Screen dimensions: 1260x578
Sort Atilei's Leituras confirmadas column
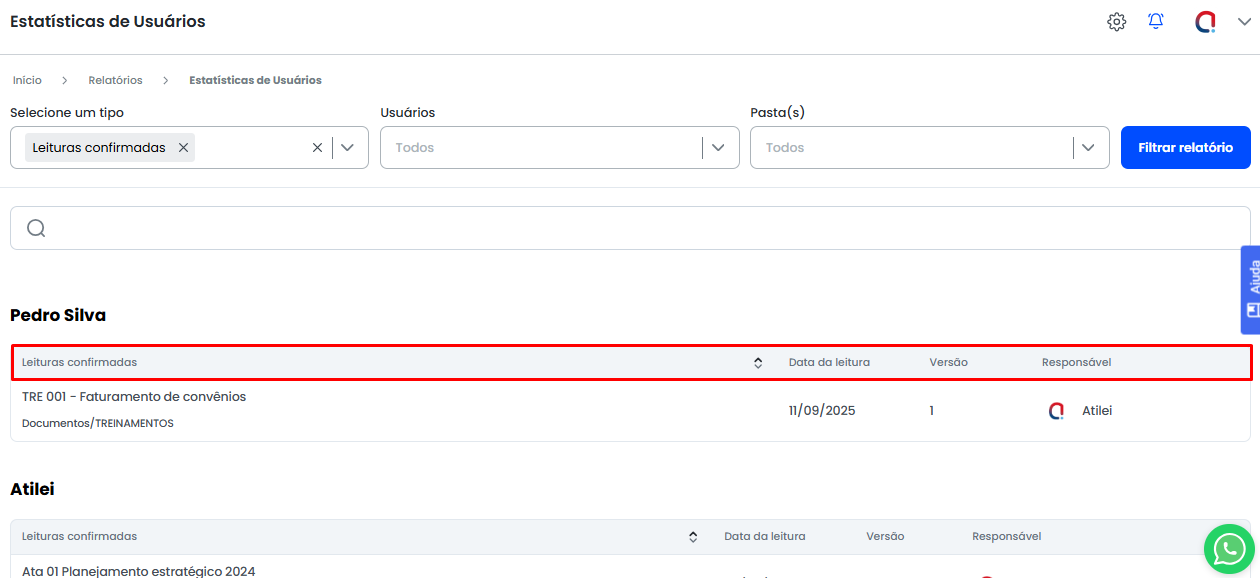[693, 537]
